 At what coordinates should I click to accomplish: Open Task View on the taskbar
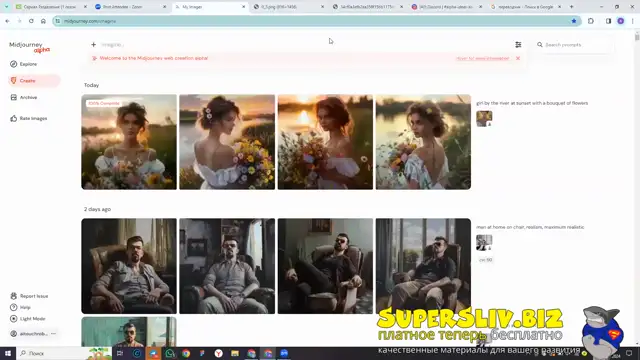point(120,353)
